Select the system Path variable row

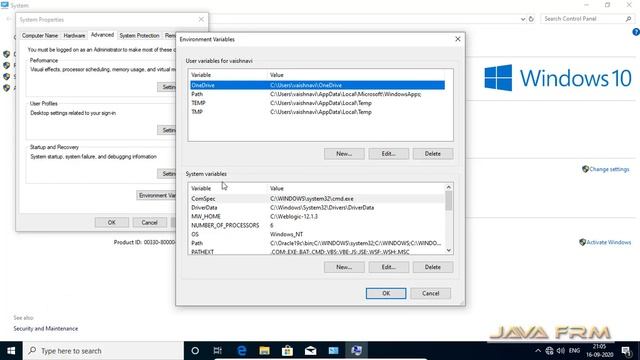point(317,243)
